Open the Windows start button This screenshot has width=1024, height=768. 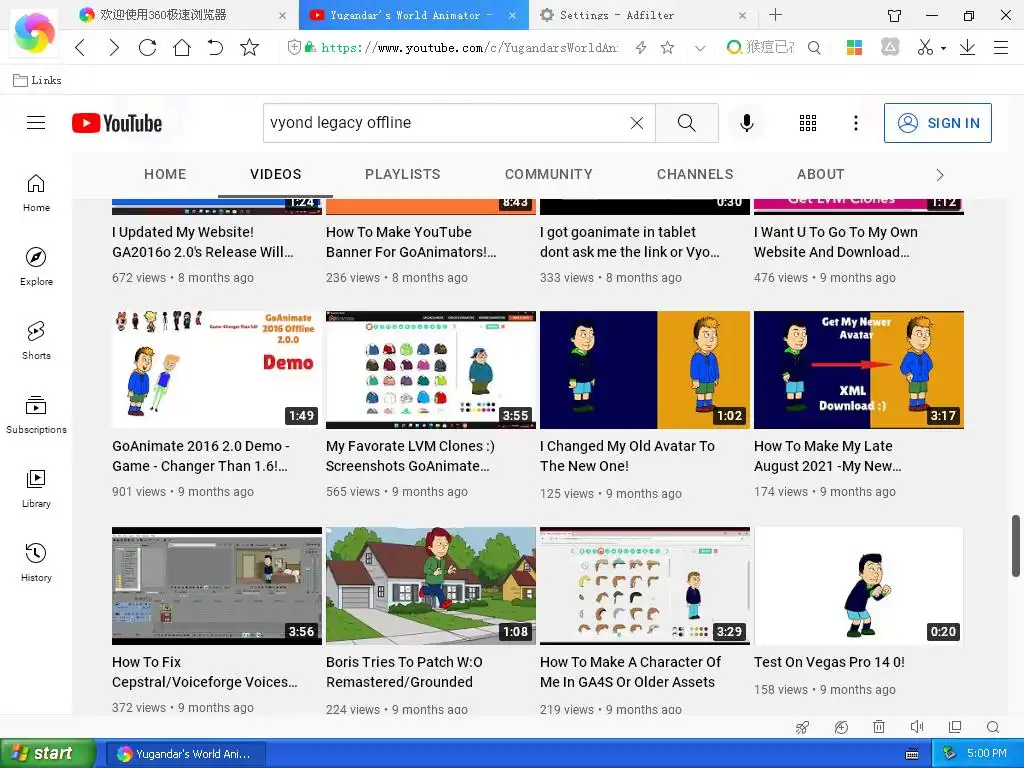point(48,754)
